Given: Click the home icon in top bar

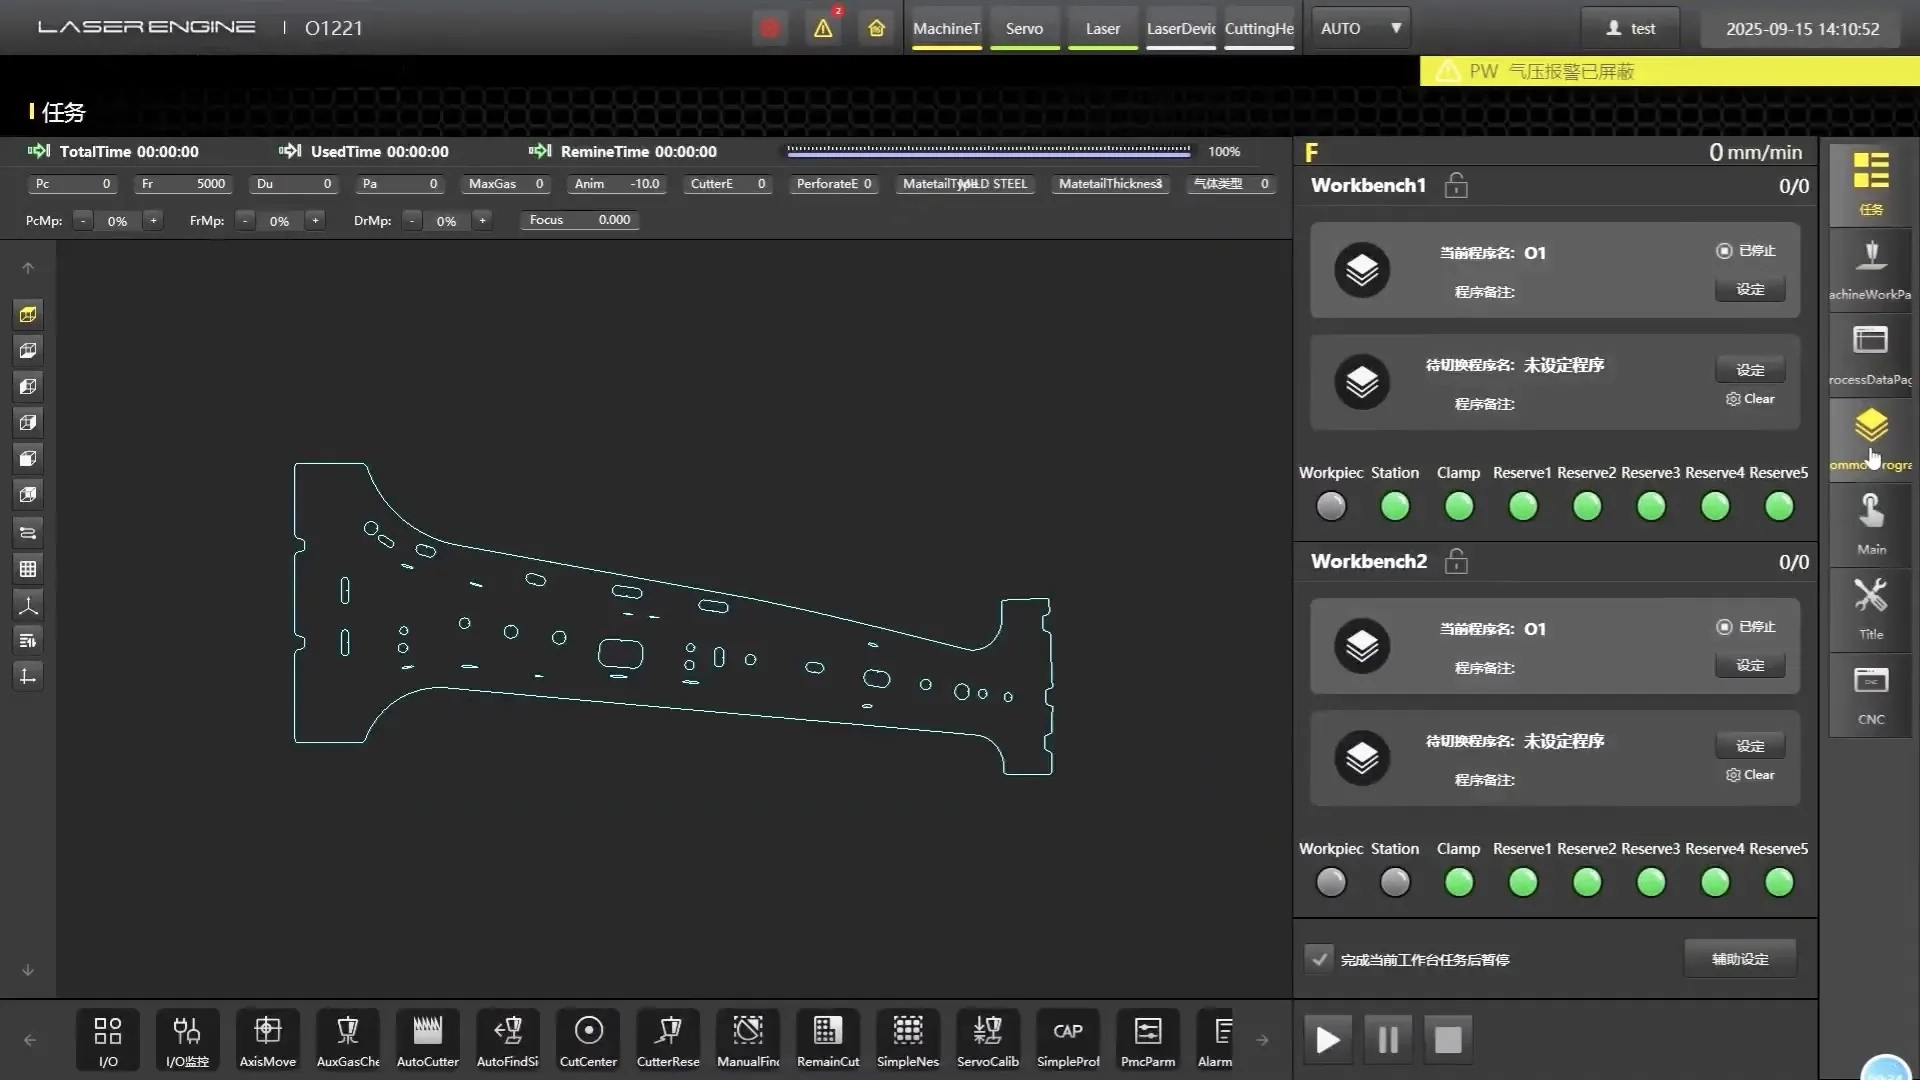Looking at the screenshot, I should coord(877,28).
